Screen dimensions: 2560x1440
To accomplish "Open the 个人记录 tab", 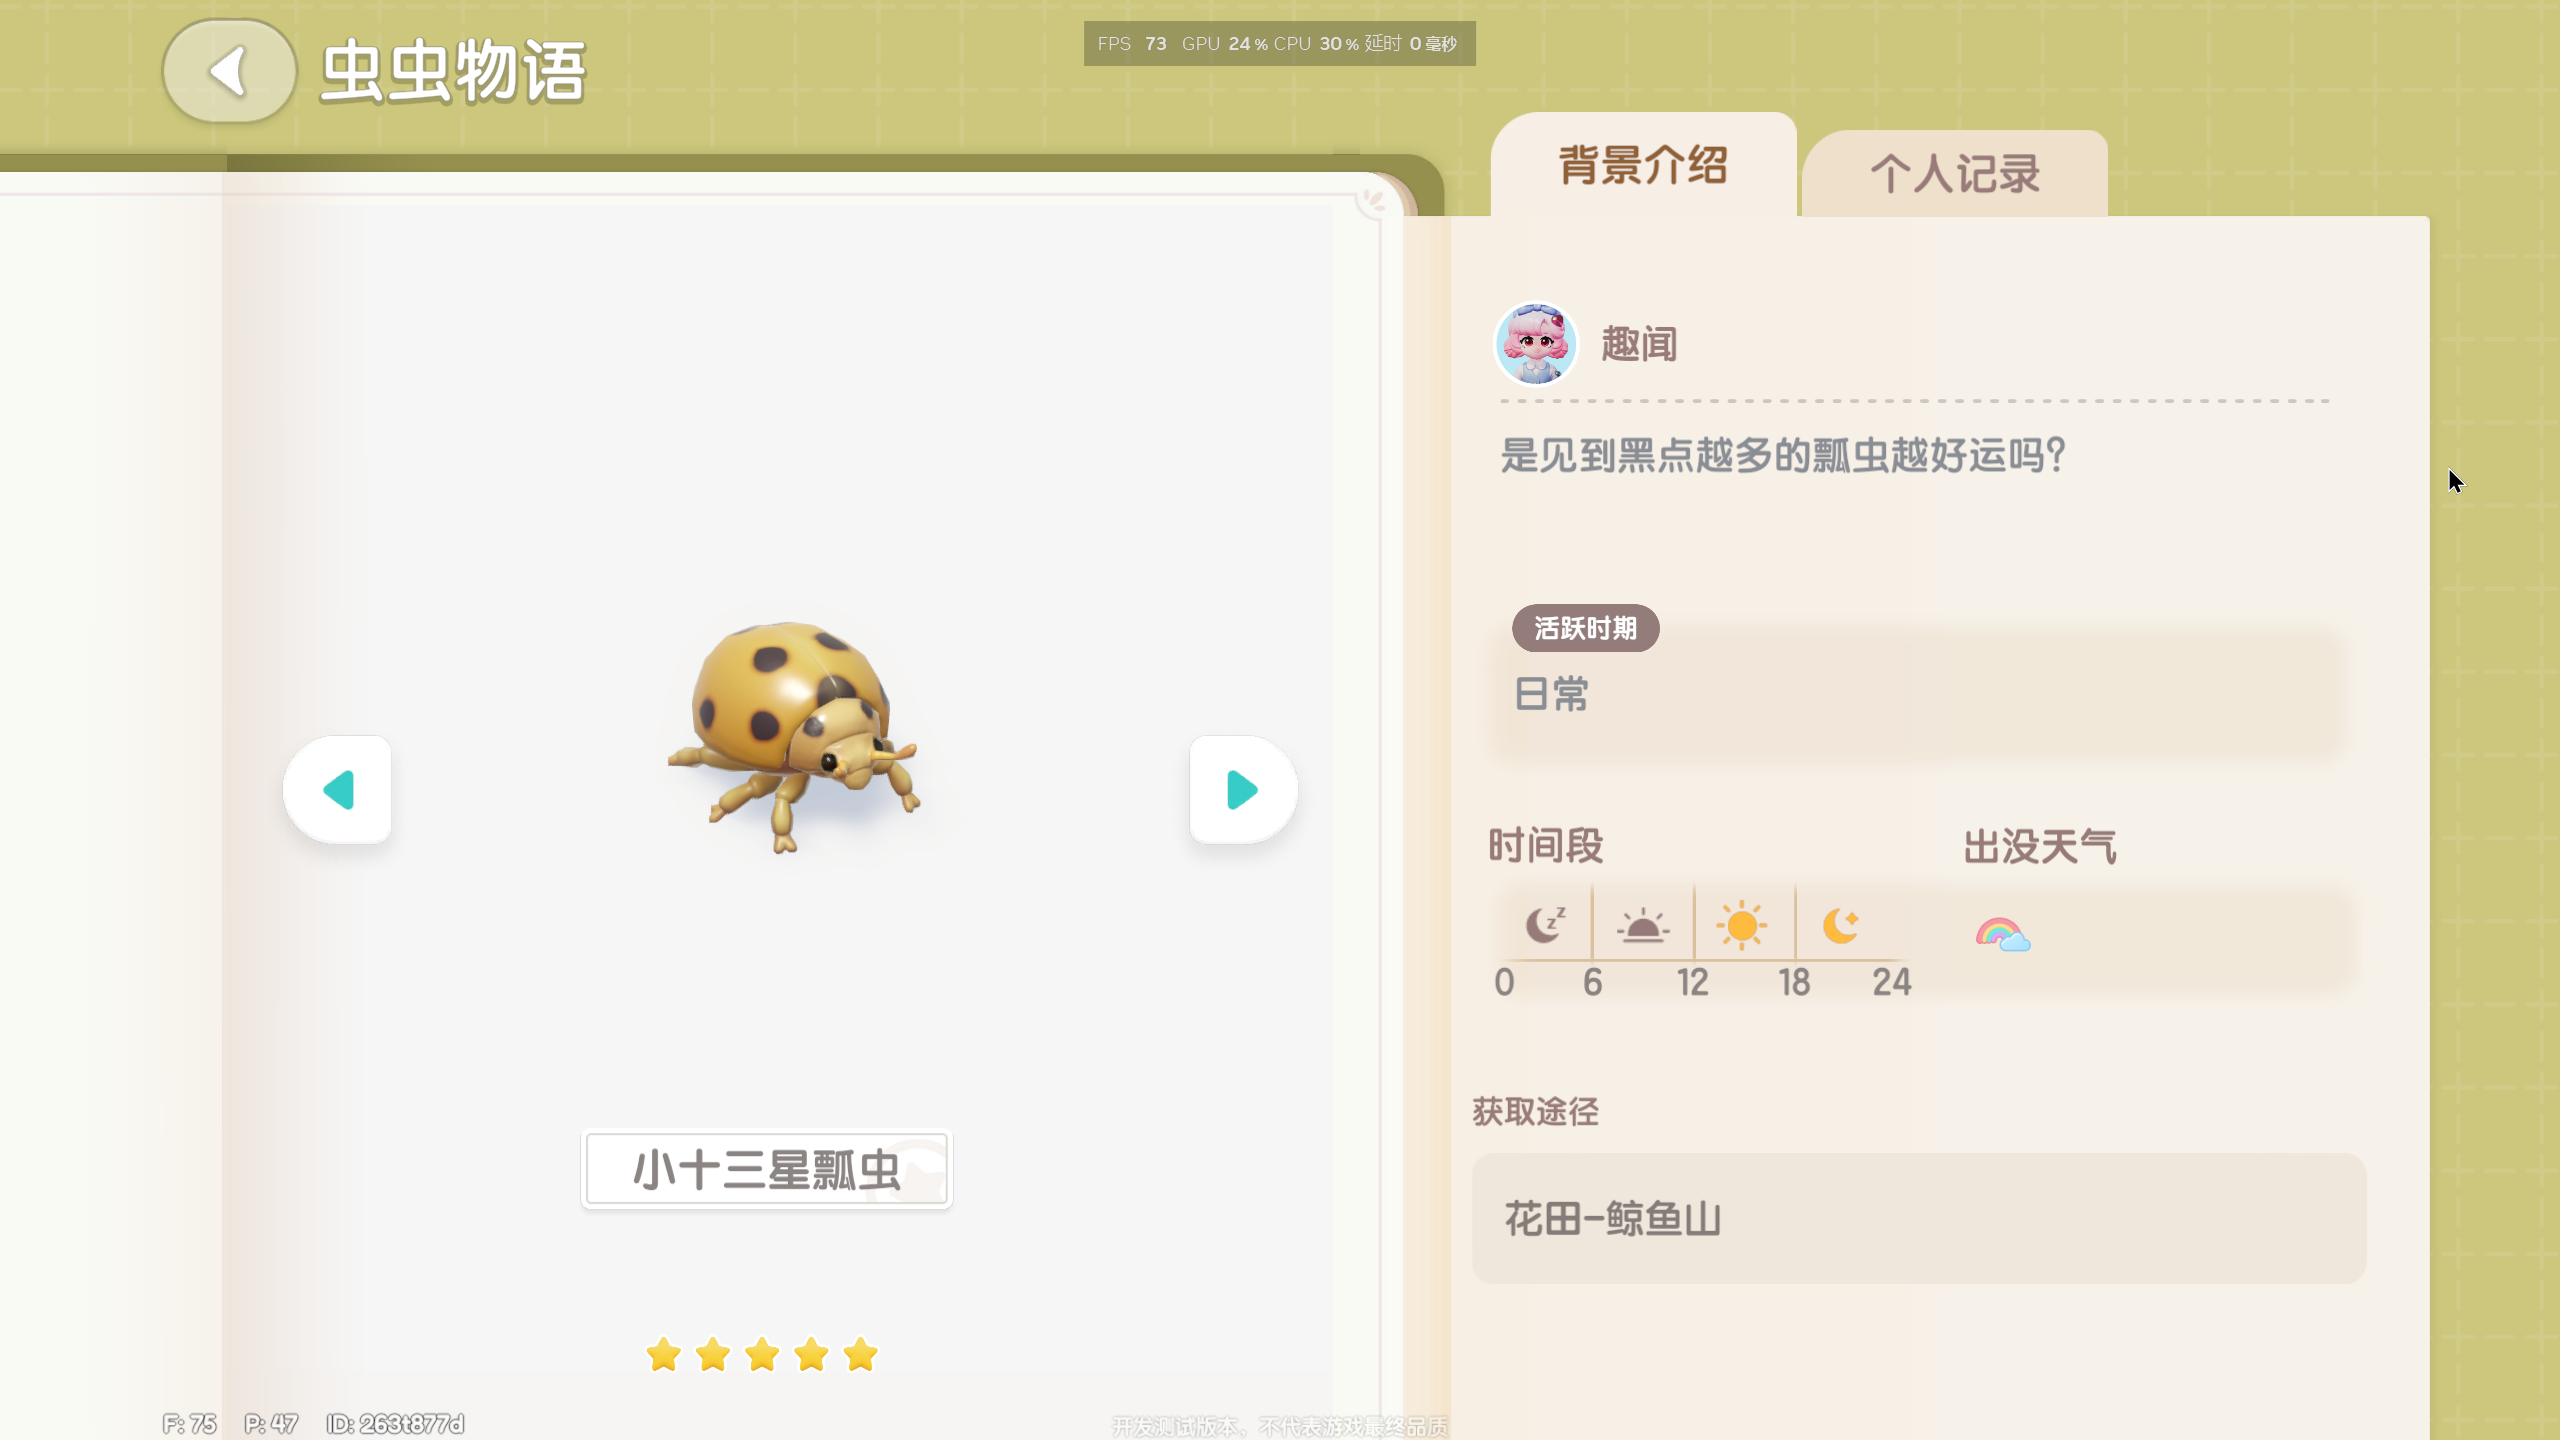I will coord(1955,174).
